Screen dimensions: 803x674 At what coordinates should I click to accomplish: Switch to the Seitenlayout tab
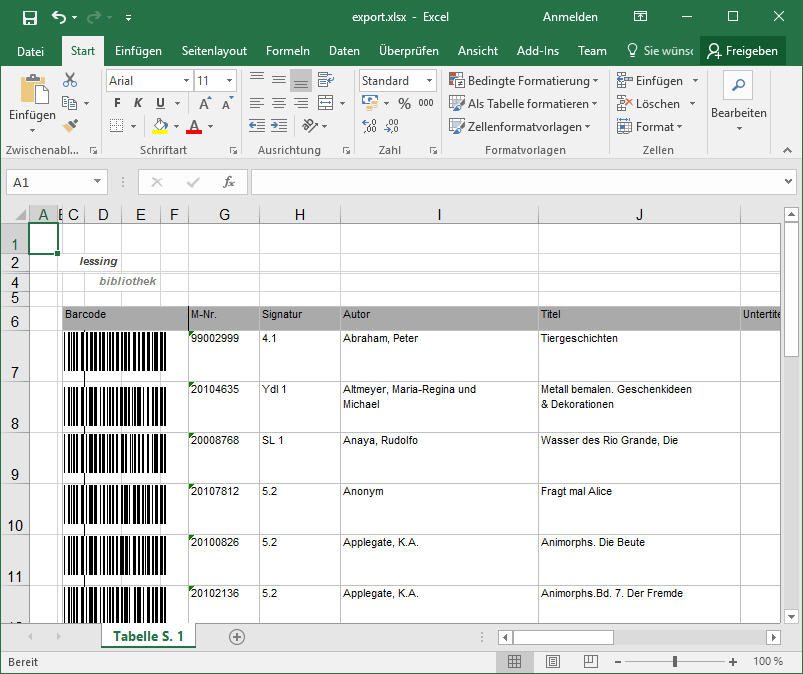(214, 51)
